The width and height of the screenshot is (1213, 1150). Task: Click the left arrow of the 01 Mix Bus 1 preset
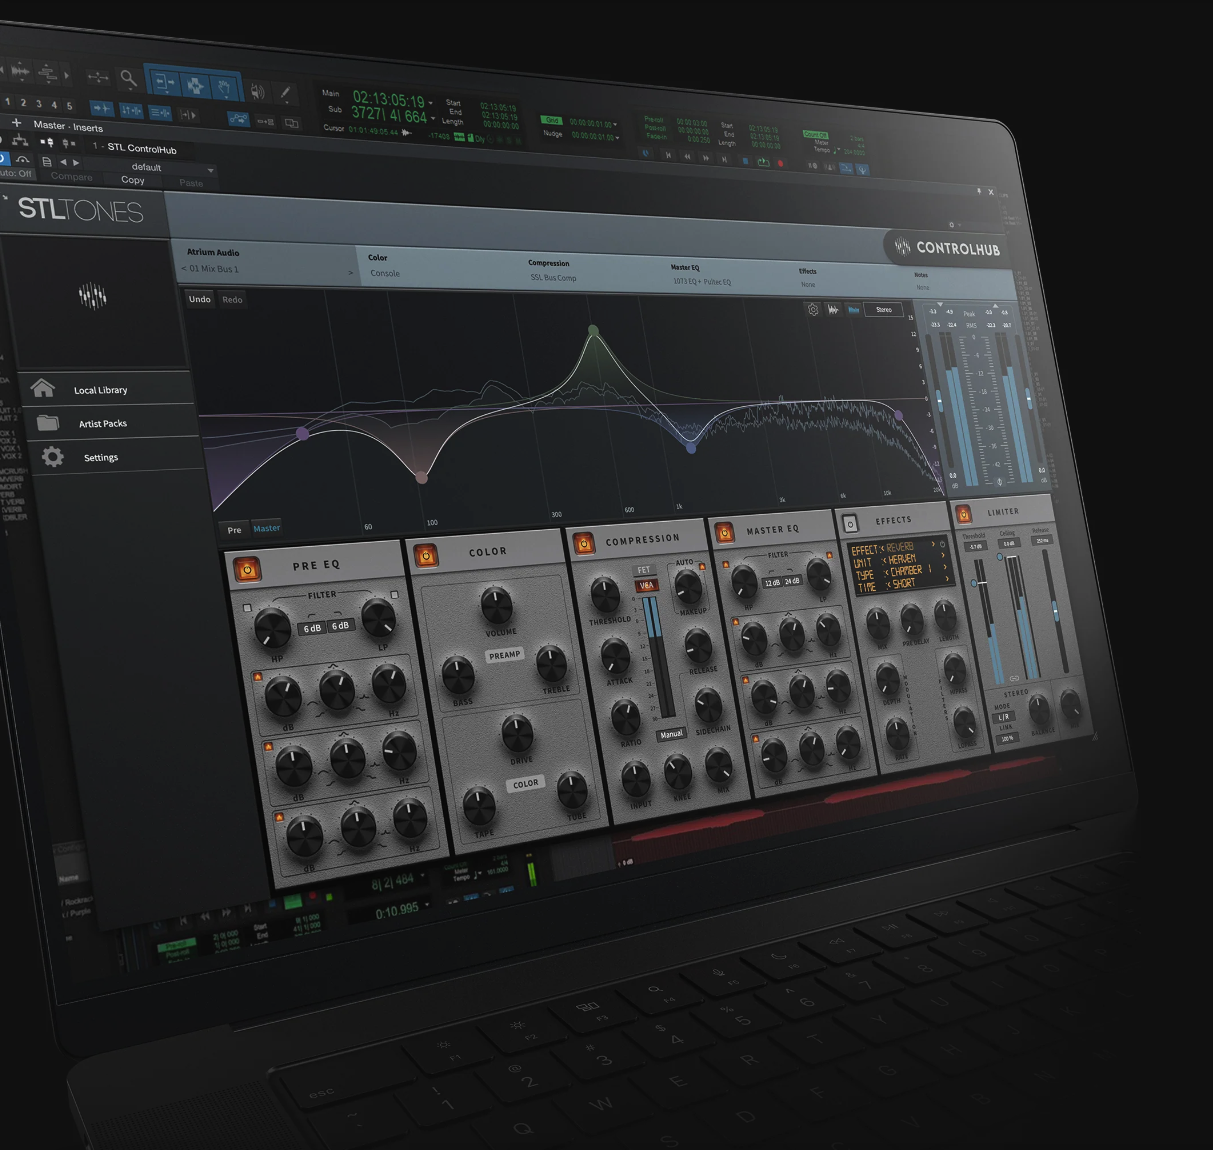(x=184, y=268)
